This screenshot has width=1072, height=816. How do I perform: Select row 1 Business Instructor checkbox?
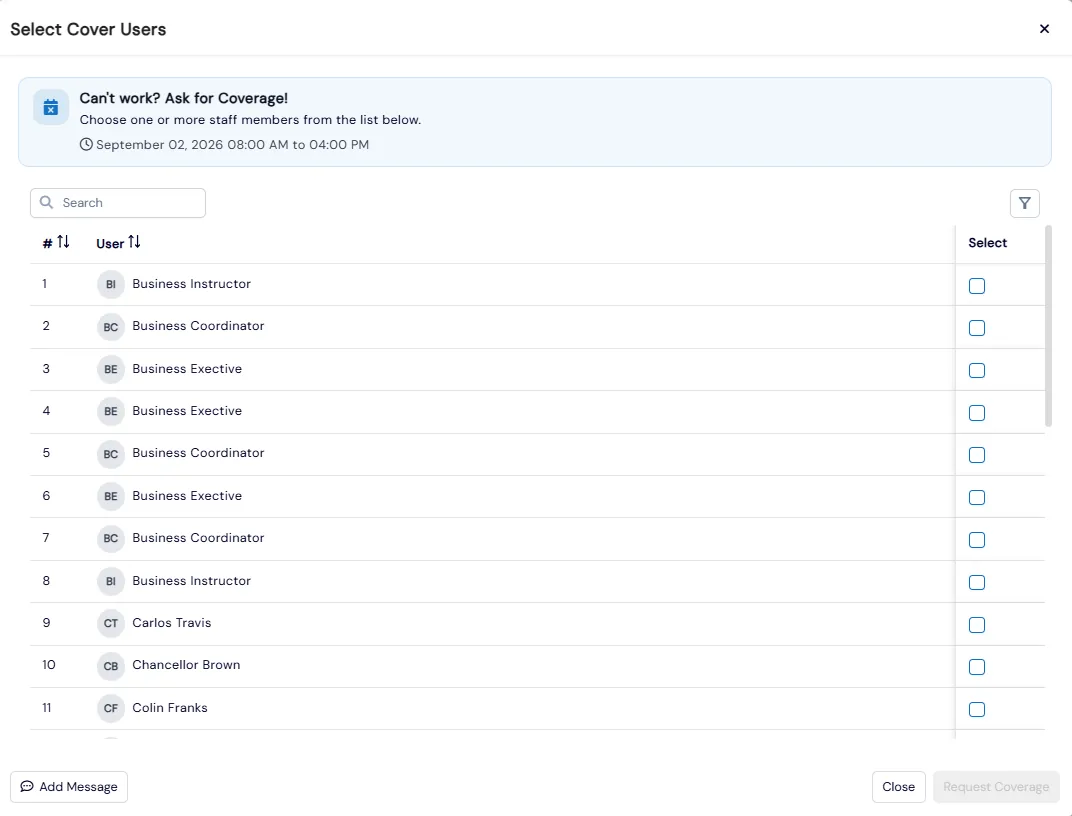coord(977,286)
